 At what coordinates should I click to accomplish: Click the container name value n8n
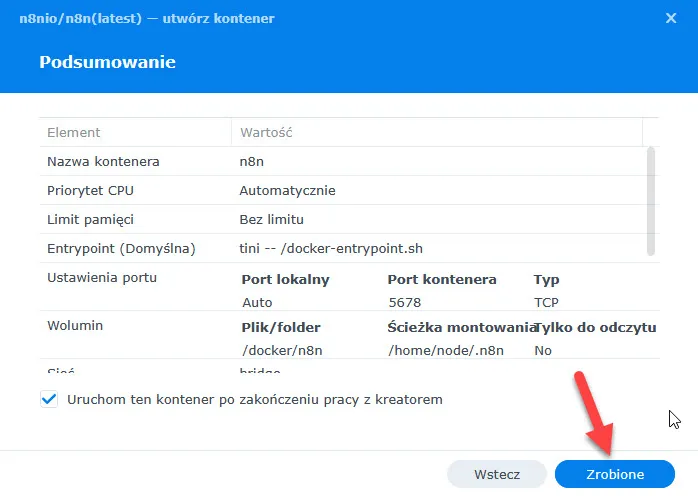pos(251,161)
